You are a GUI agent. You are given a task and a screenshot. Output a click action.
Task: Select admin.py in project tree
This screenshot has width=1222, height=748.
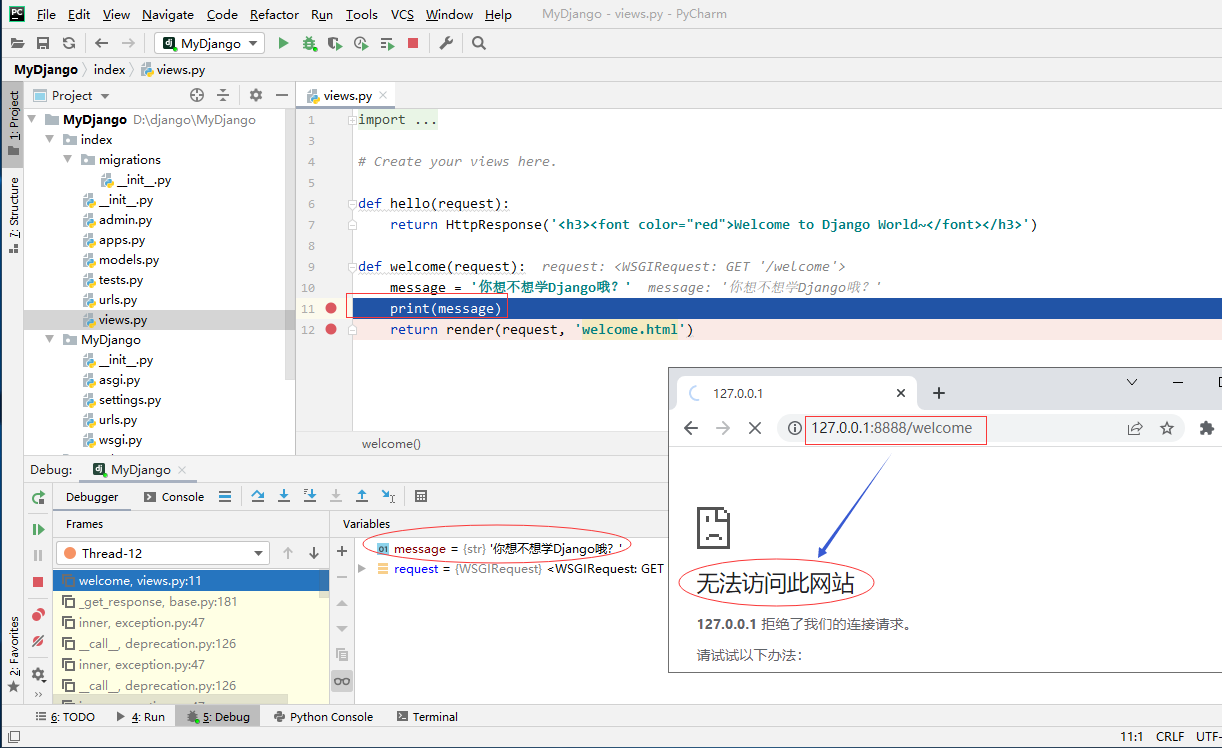[125, 220]
